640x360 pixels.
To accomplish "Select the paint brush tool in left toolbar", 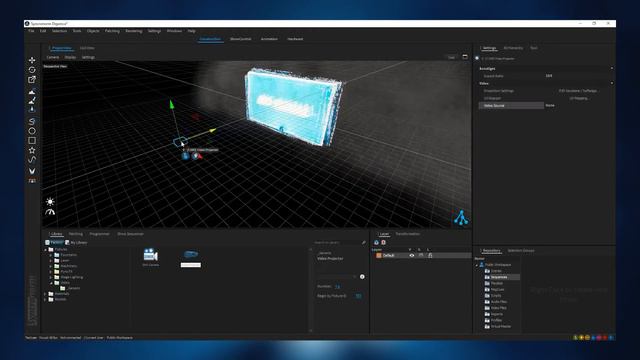I will point(32,100).
